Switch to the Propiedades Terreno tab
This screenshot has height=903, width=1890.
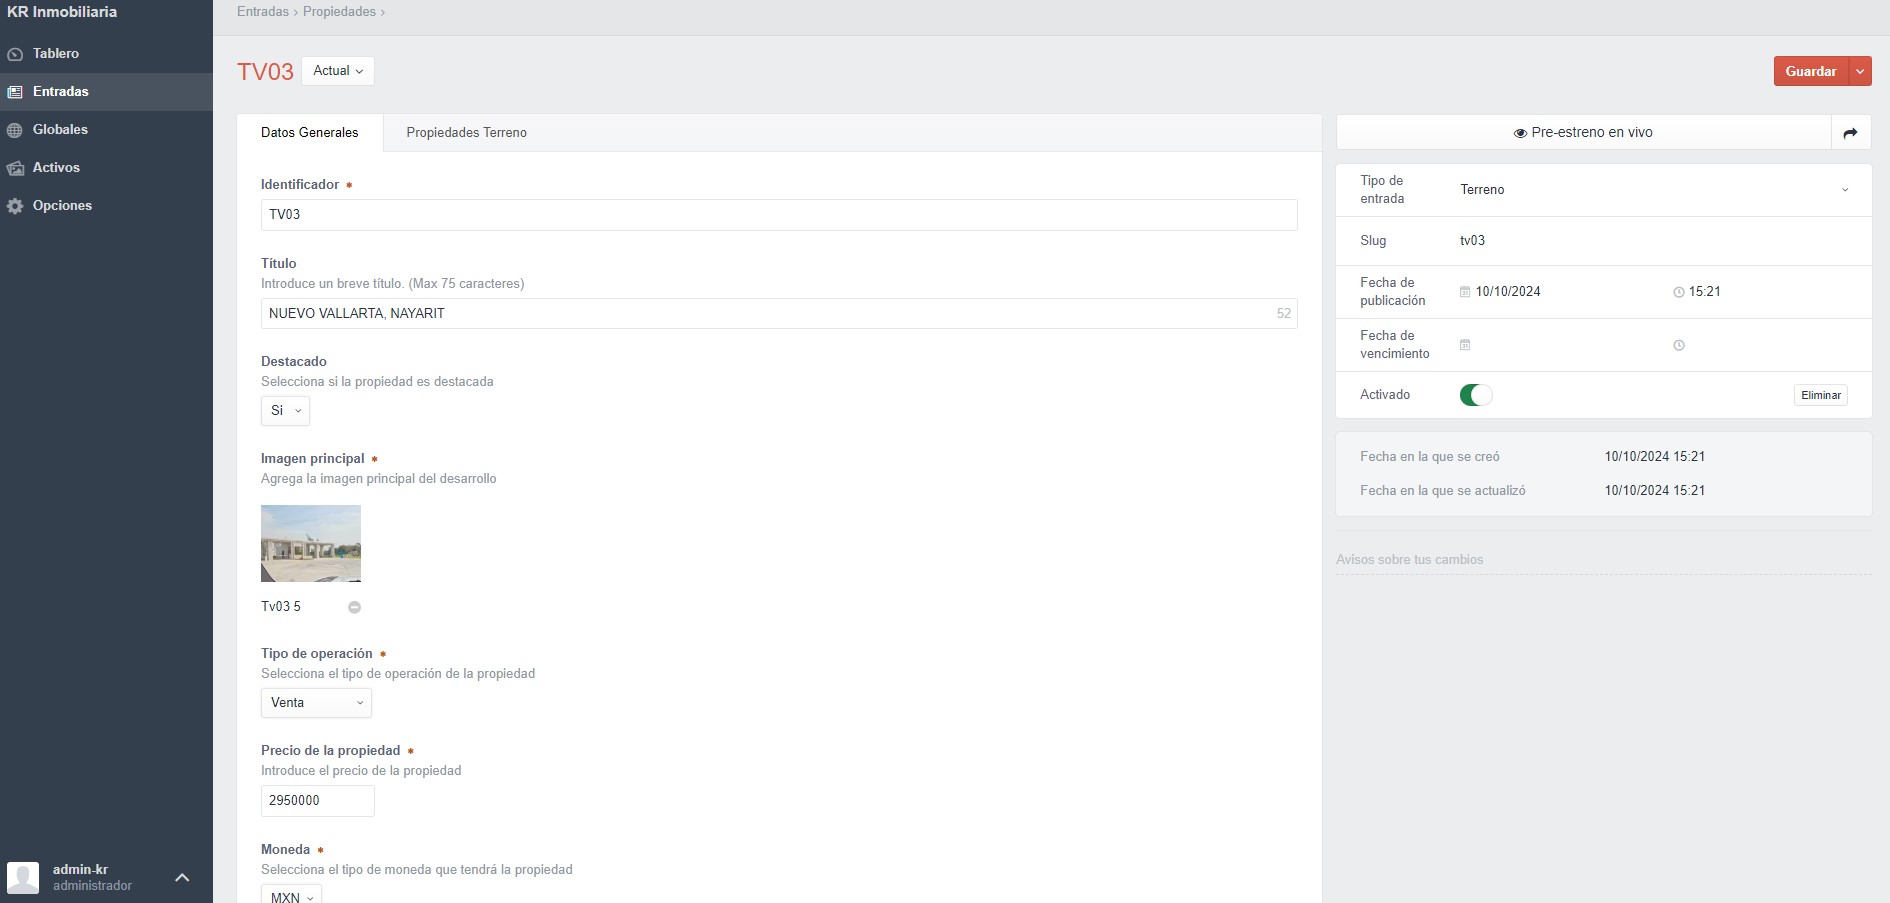(x=466, y=133)
